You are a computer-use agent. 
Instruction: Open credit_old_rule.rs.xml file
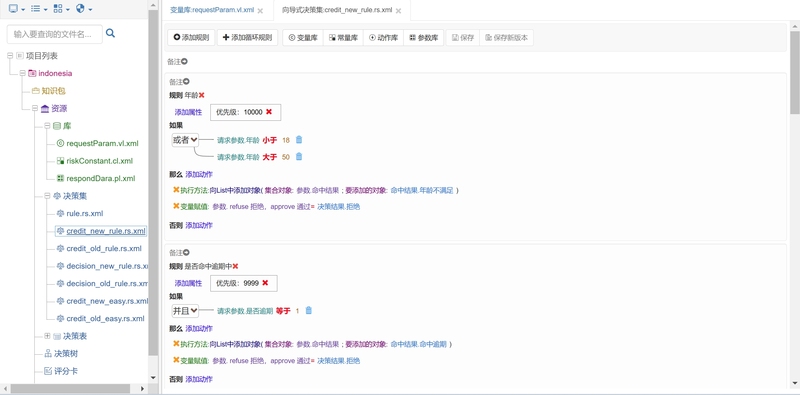(x=104, y=249)
